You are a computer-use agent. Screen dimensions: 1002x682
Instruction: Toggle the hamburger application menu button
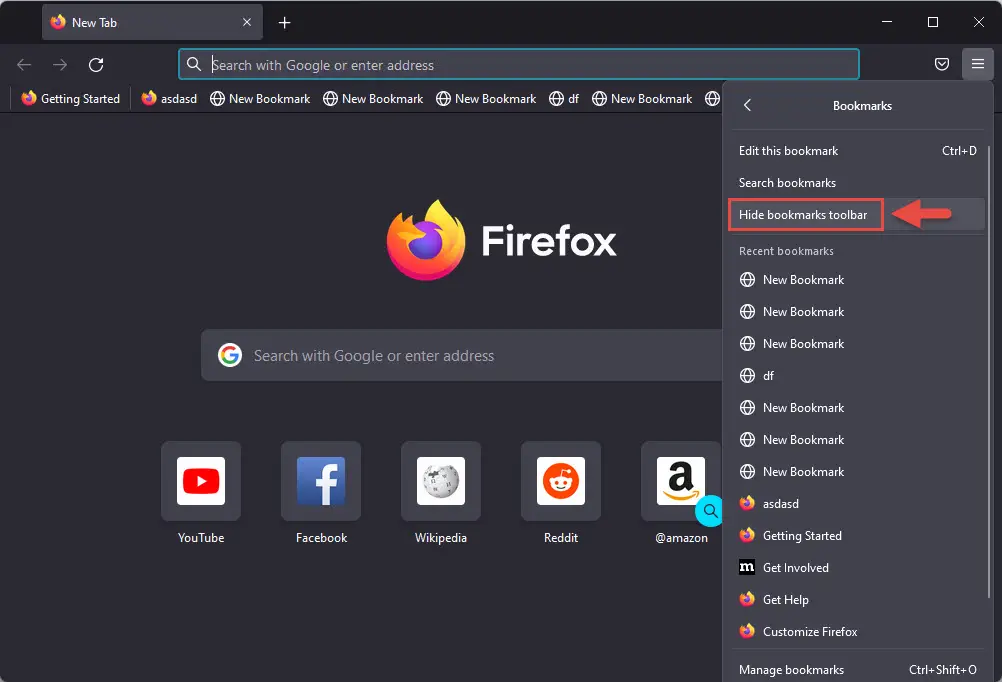(977, 64)
